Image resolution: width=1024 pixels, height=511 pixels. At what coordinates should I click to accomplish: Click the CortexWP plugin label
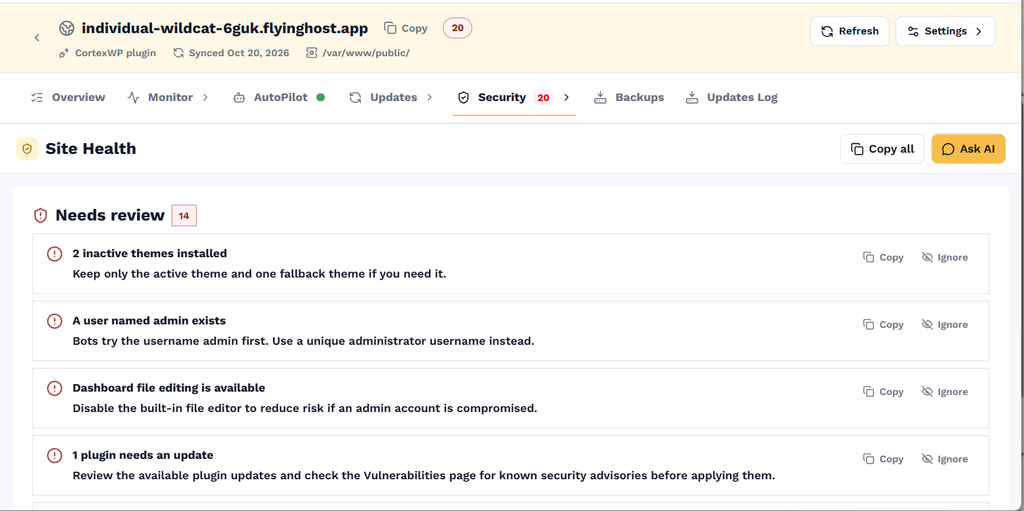(x=116, y=53)
